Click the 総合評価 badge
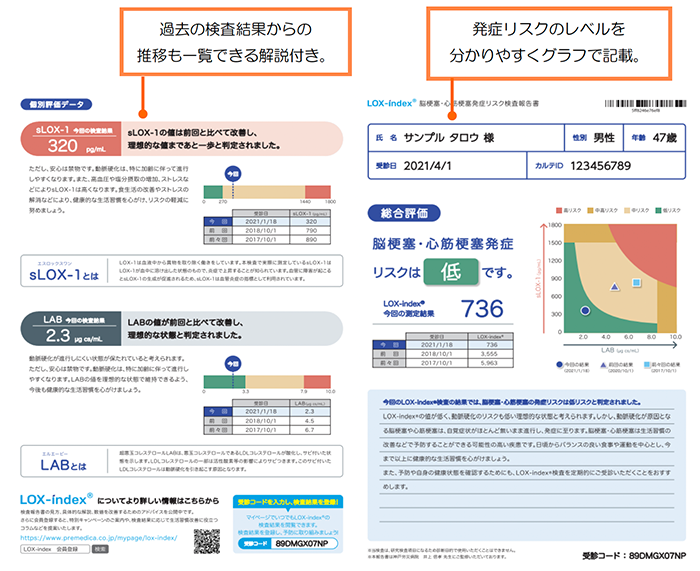 [x=404, y=213]
